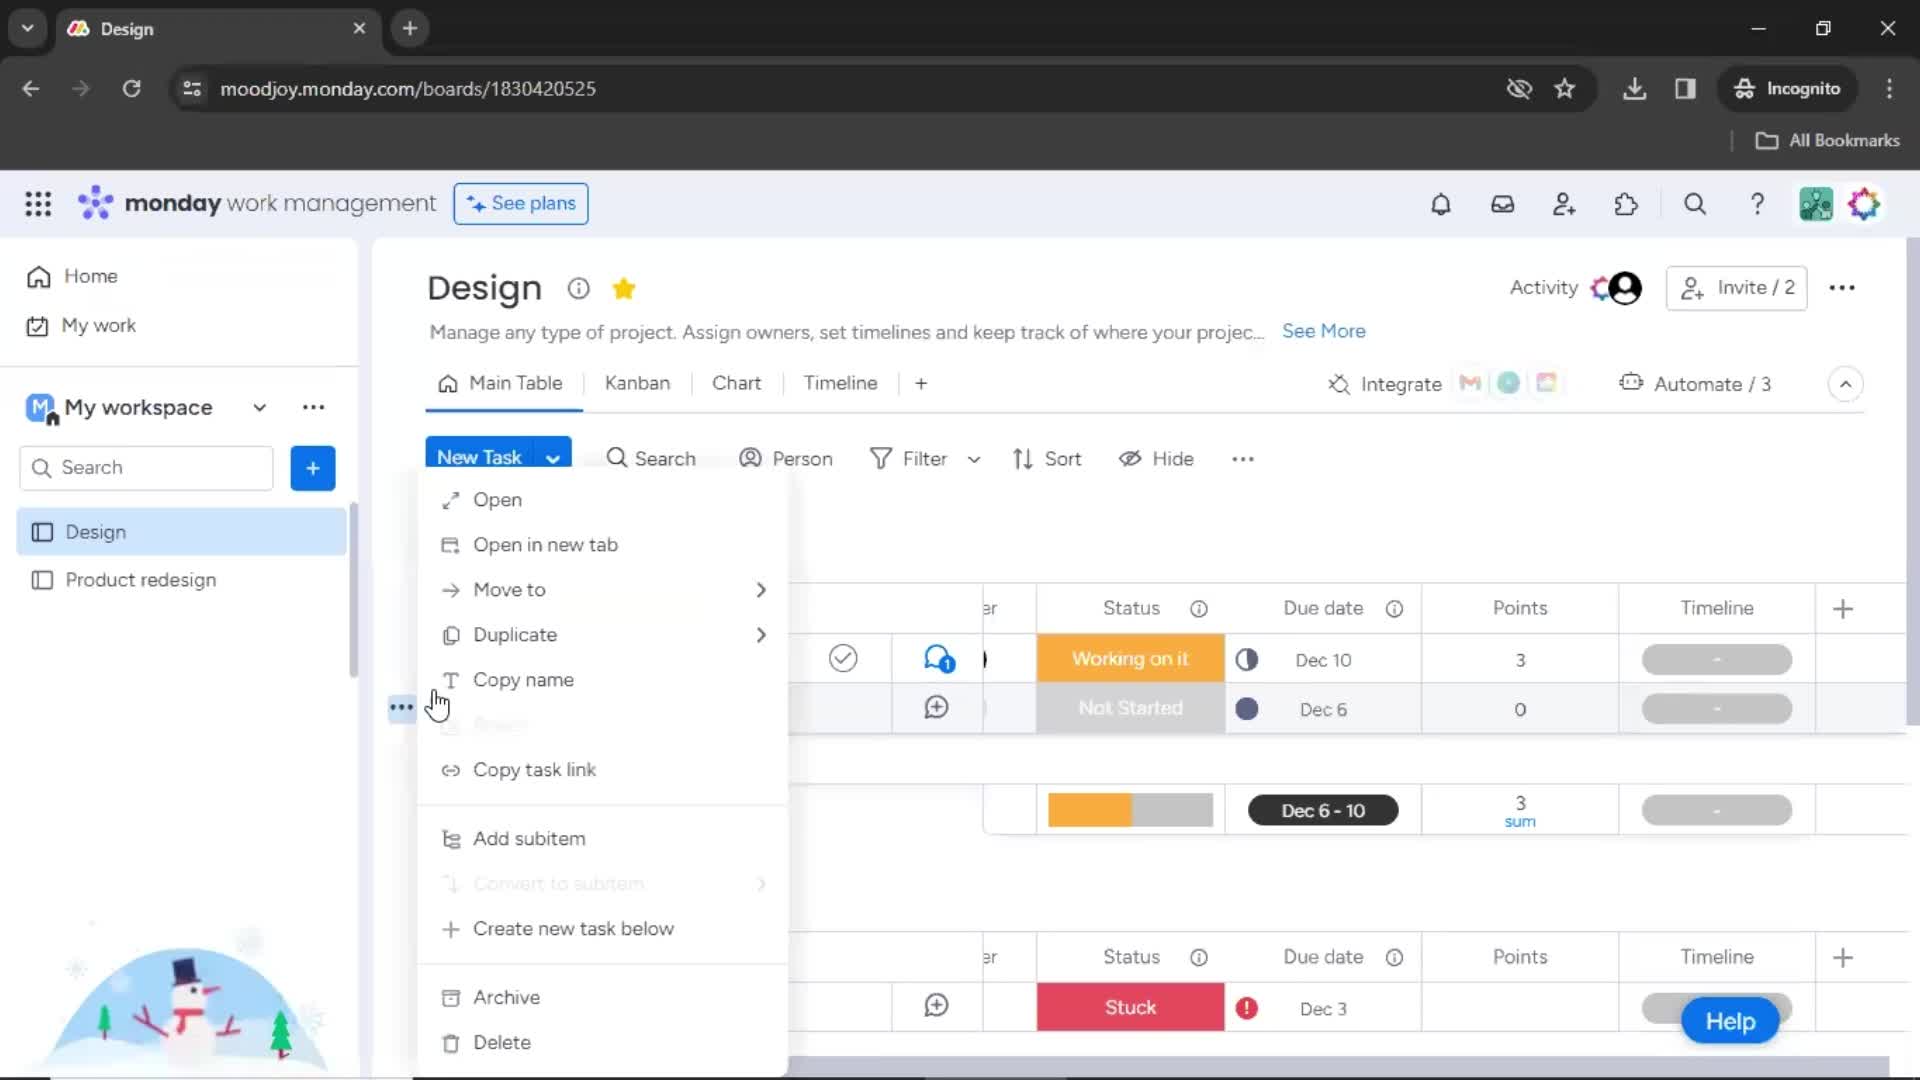Viewport: 1920px width, 1080px height.
Task: Switch to the Kanban tab
Action: click(x=637, y=382)
